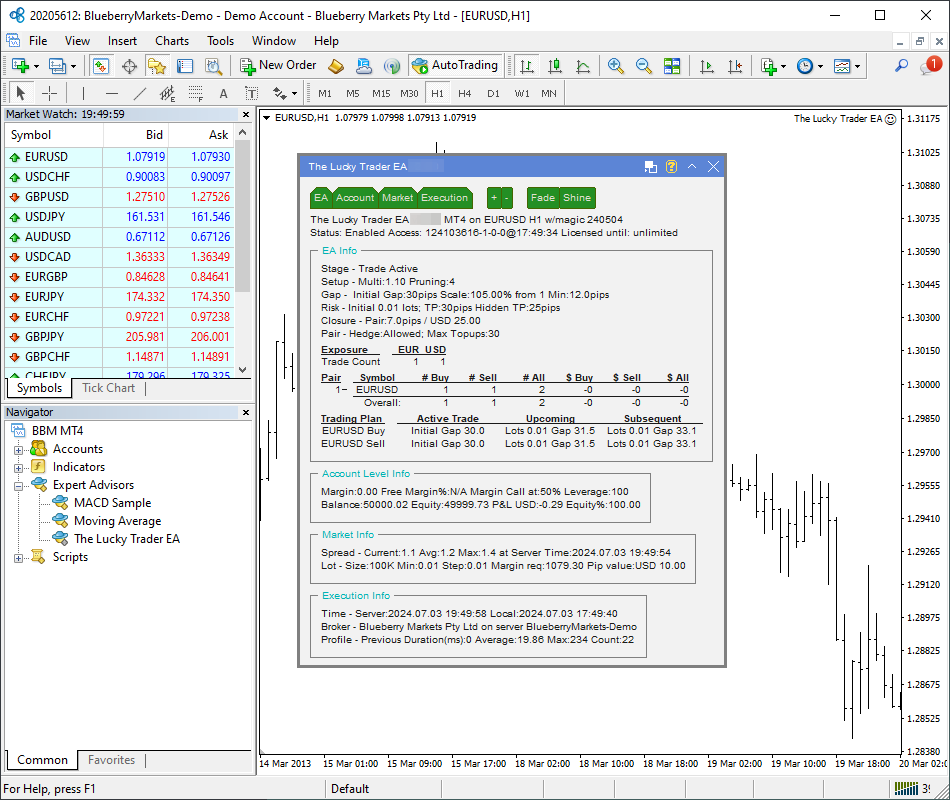Toggle the Account section in EA panel
Screen dimensions: 950x800
click(x=355, y=198)
